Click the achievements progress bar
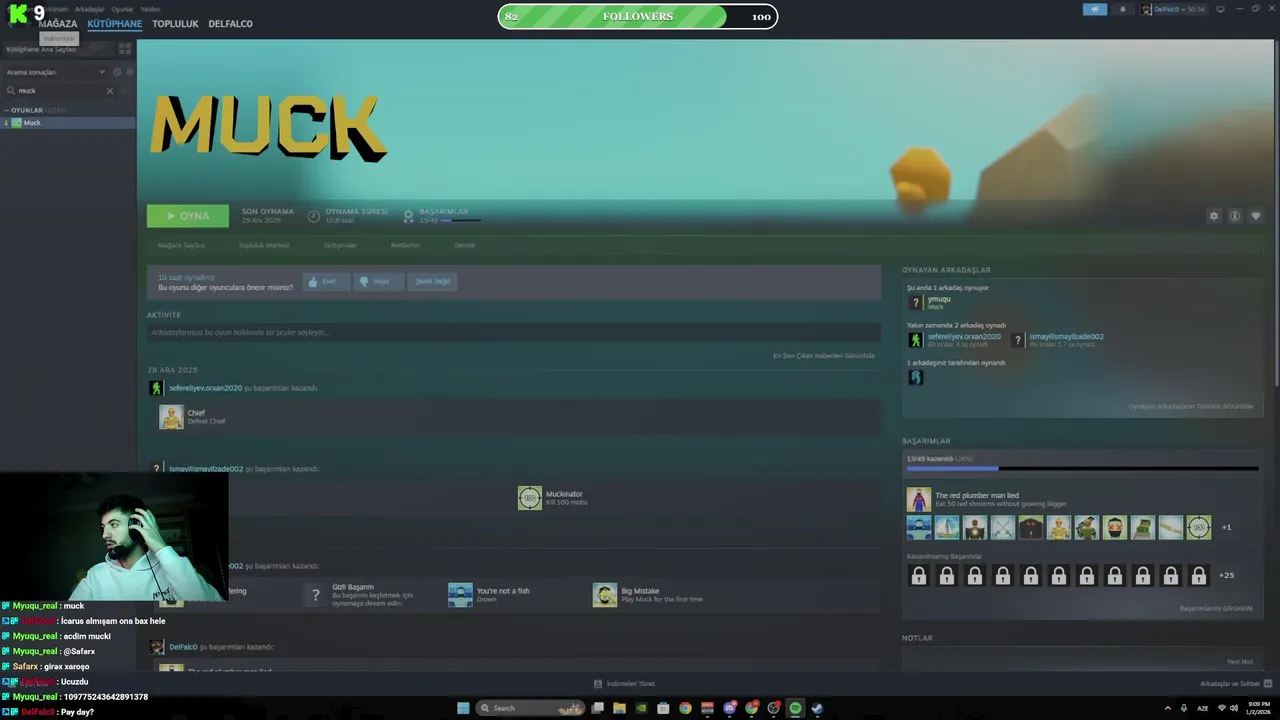Viewport: 1280px width, 720px height. click(1082, 468)
